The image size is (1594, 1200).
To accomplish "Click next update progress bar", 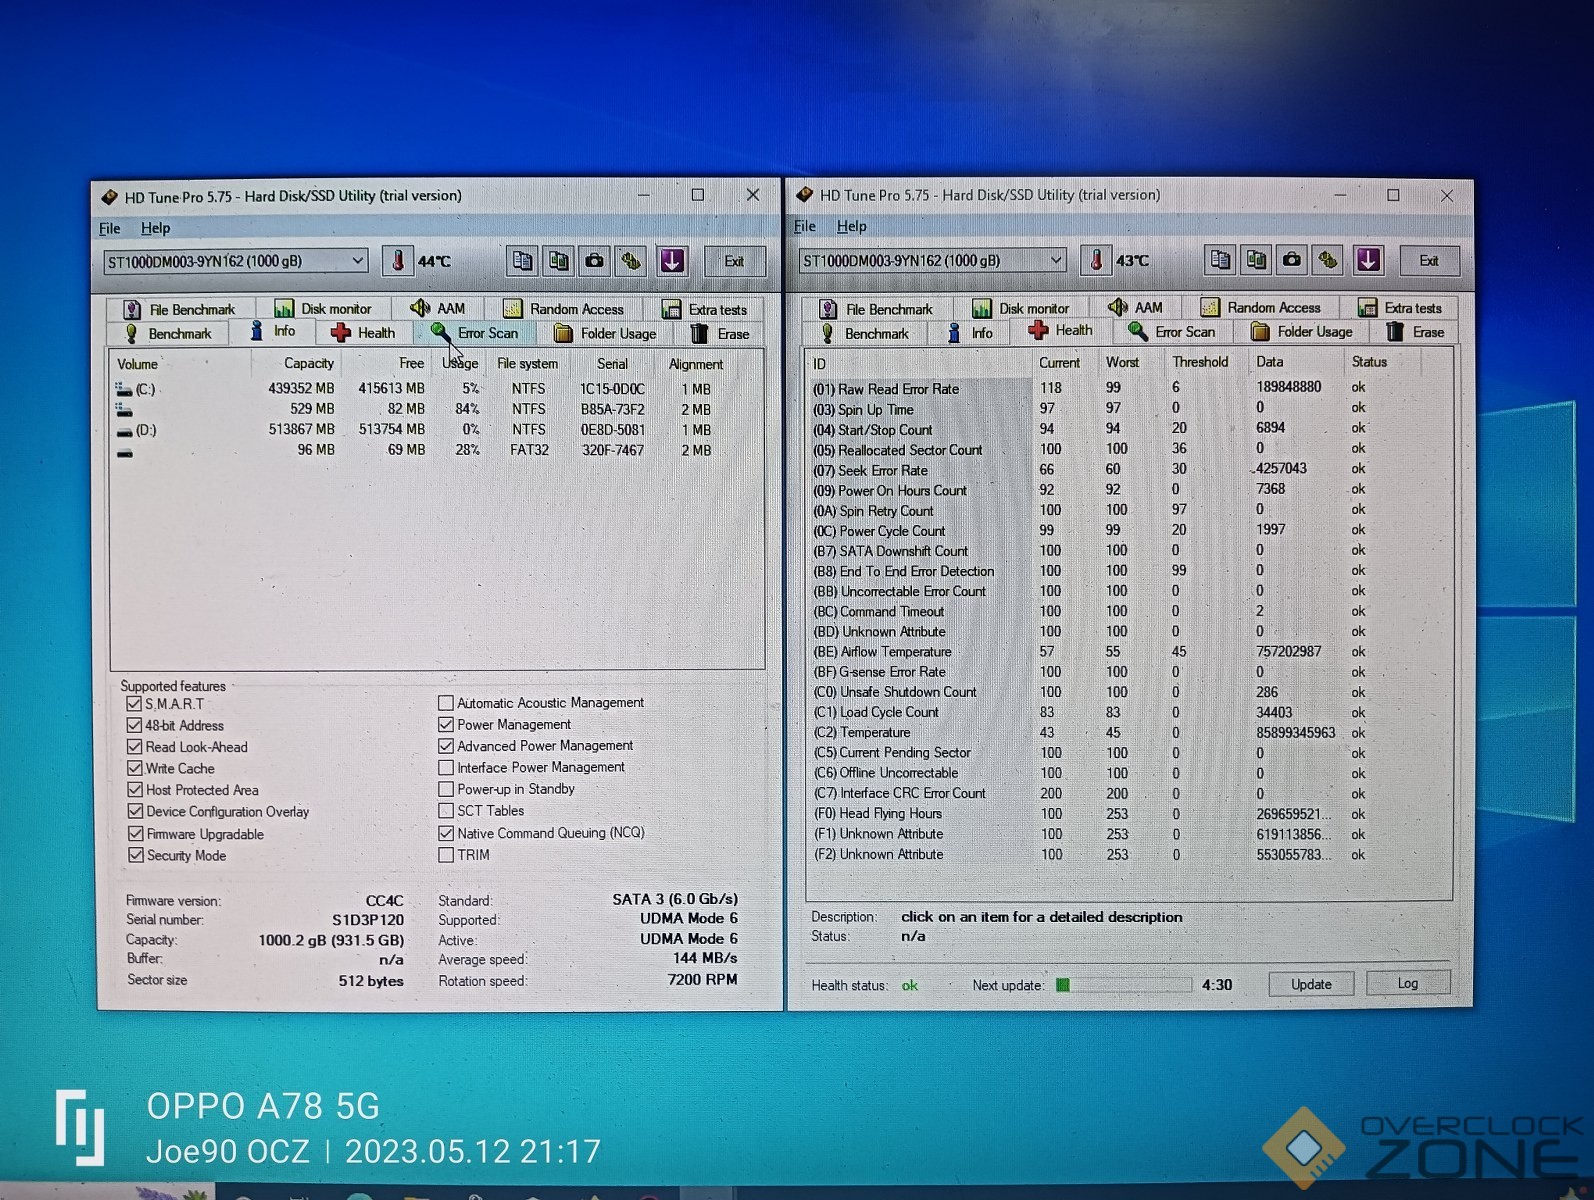I will 1123,985.
